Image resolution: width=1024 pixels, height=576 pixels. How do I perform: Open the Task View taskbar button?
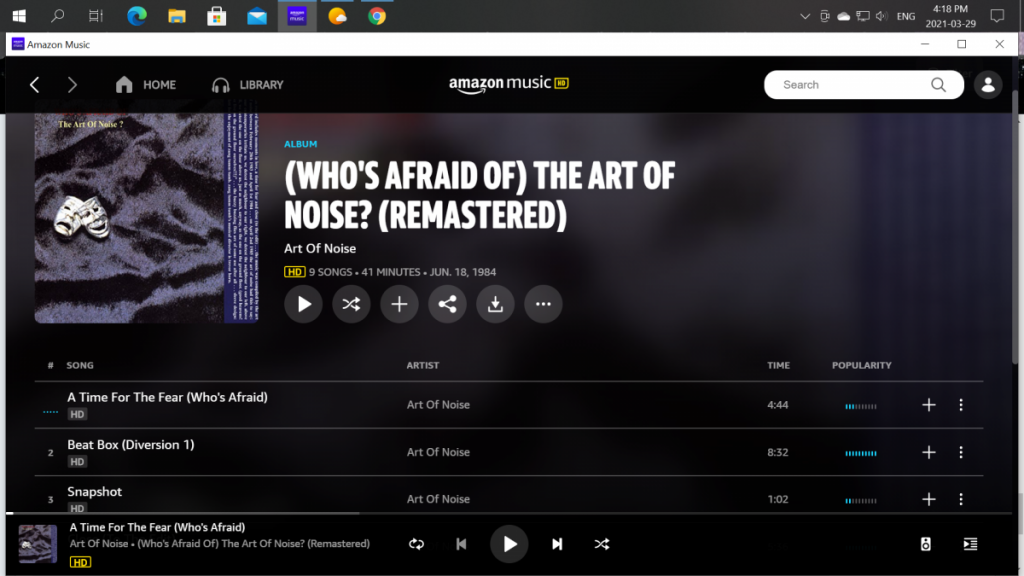coord(96,16)
